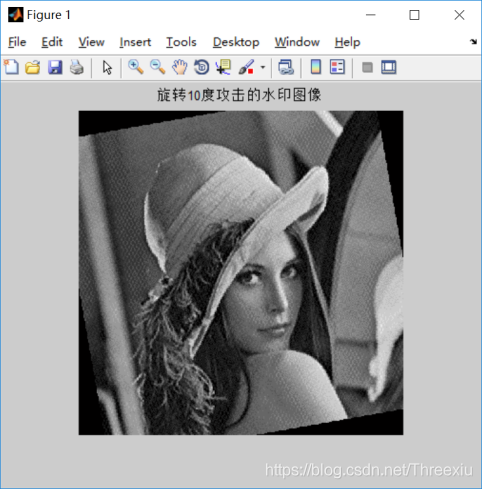Image resolution: width=482 pixels, height=489 pixels.
Task: Activate the Zoom In magnifier tool
Action: pyautogui.click(x=136, y=67)
